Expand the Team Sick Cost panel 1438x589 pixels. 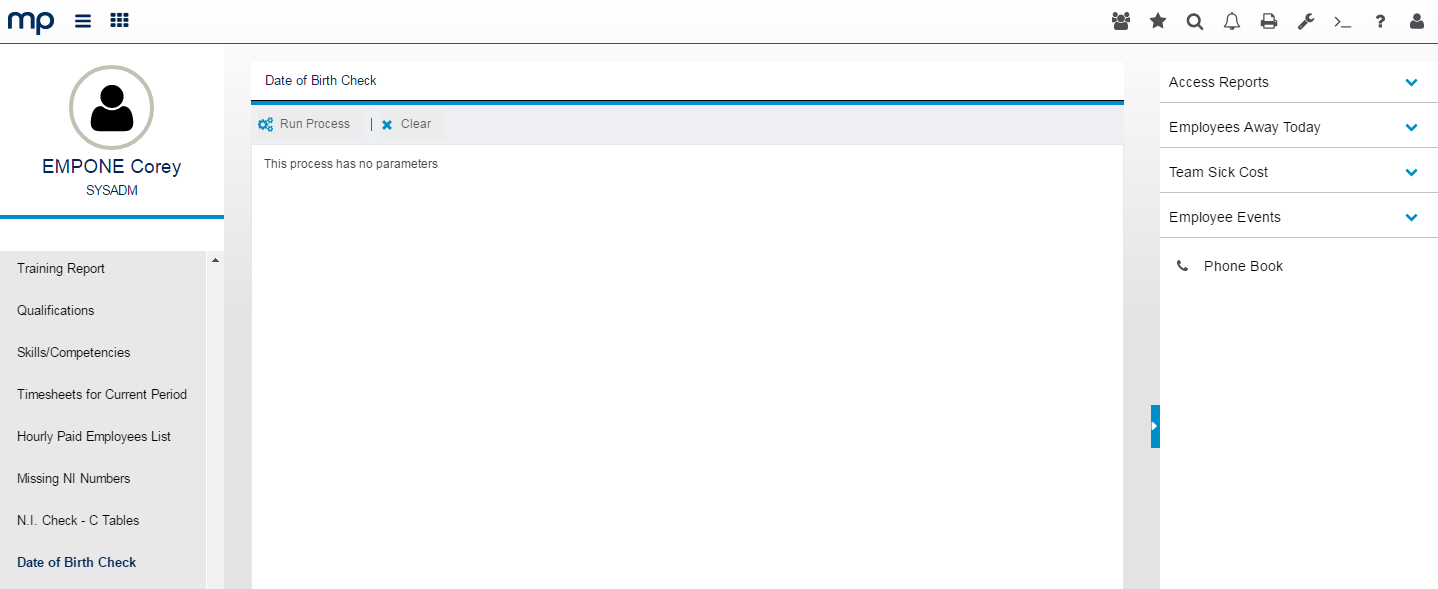[x=1411, y=172]
